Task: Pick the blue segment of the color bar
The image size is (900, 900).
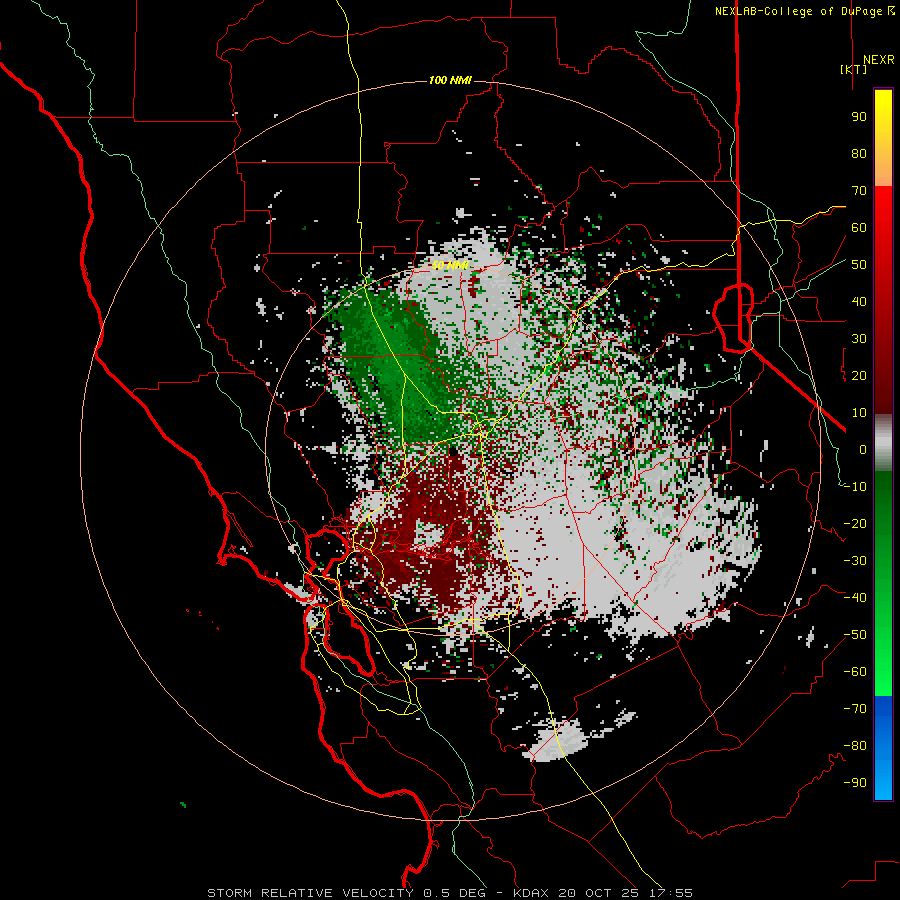Action: 883,747
